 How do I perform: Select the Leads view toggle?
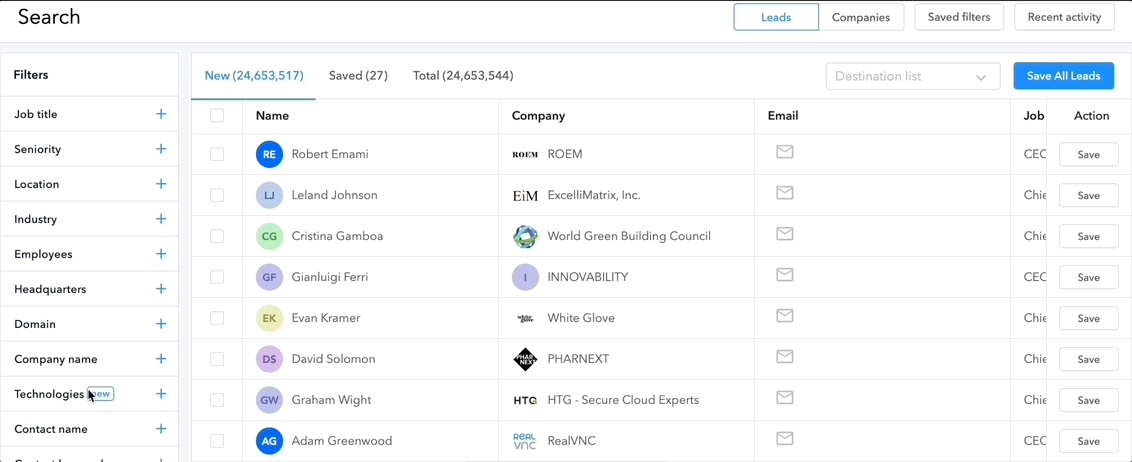776,17
